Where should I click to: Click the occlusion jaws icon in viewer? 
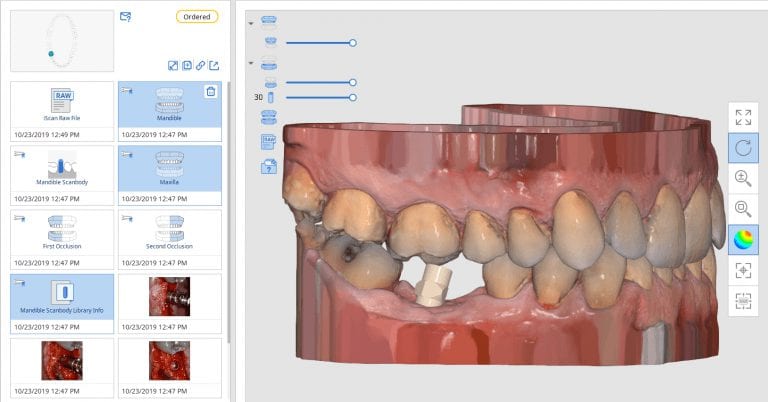point(268,118)
